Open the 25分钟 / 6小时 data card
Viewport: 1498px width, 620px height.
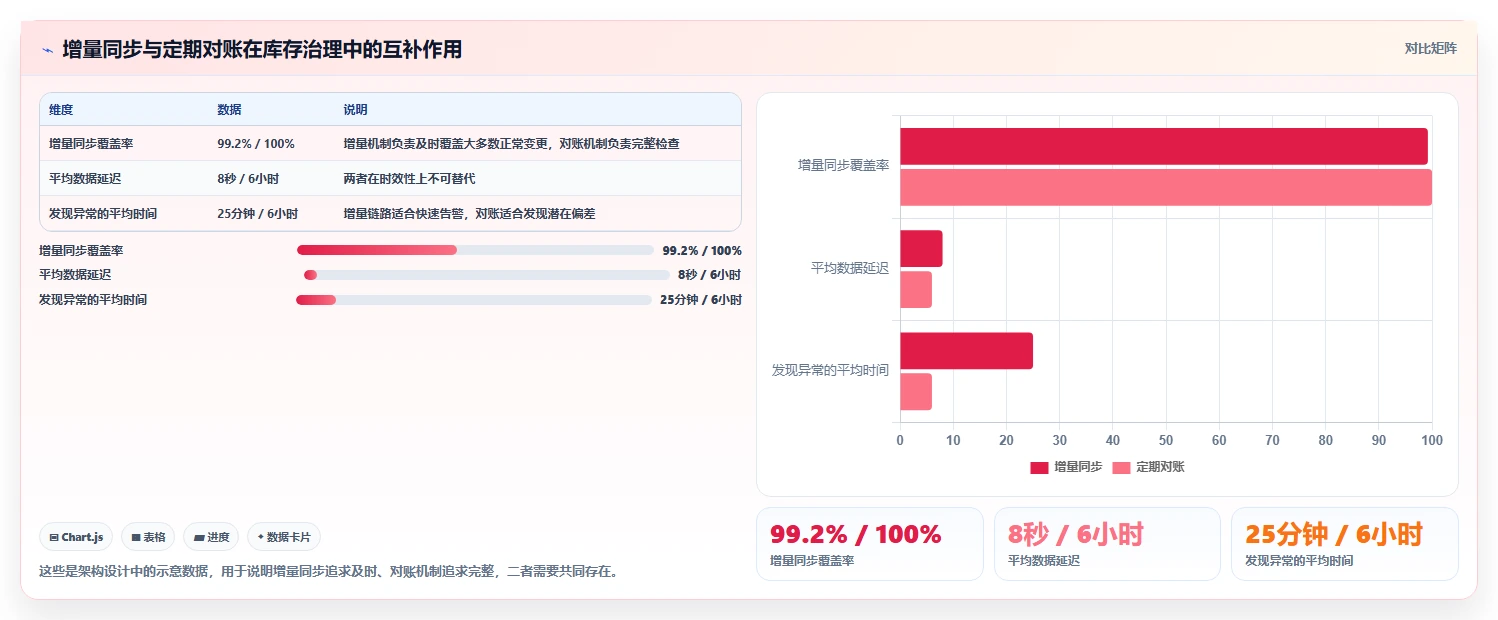[1345, 544]
